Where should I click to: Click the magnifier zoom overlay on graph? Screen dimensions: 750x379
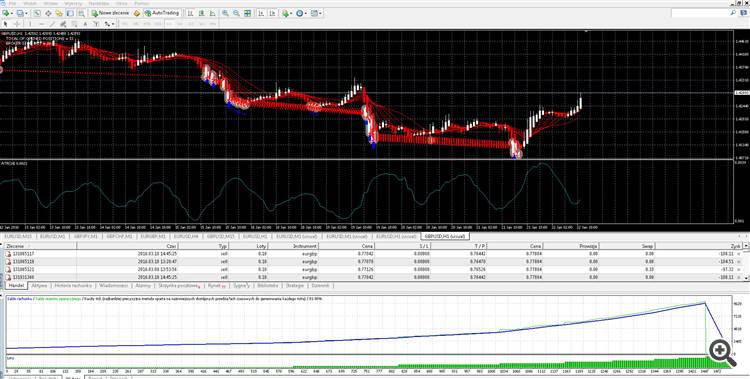[x=722, y=353]
